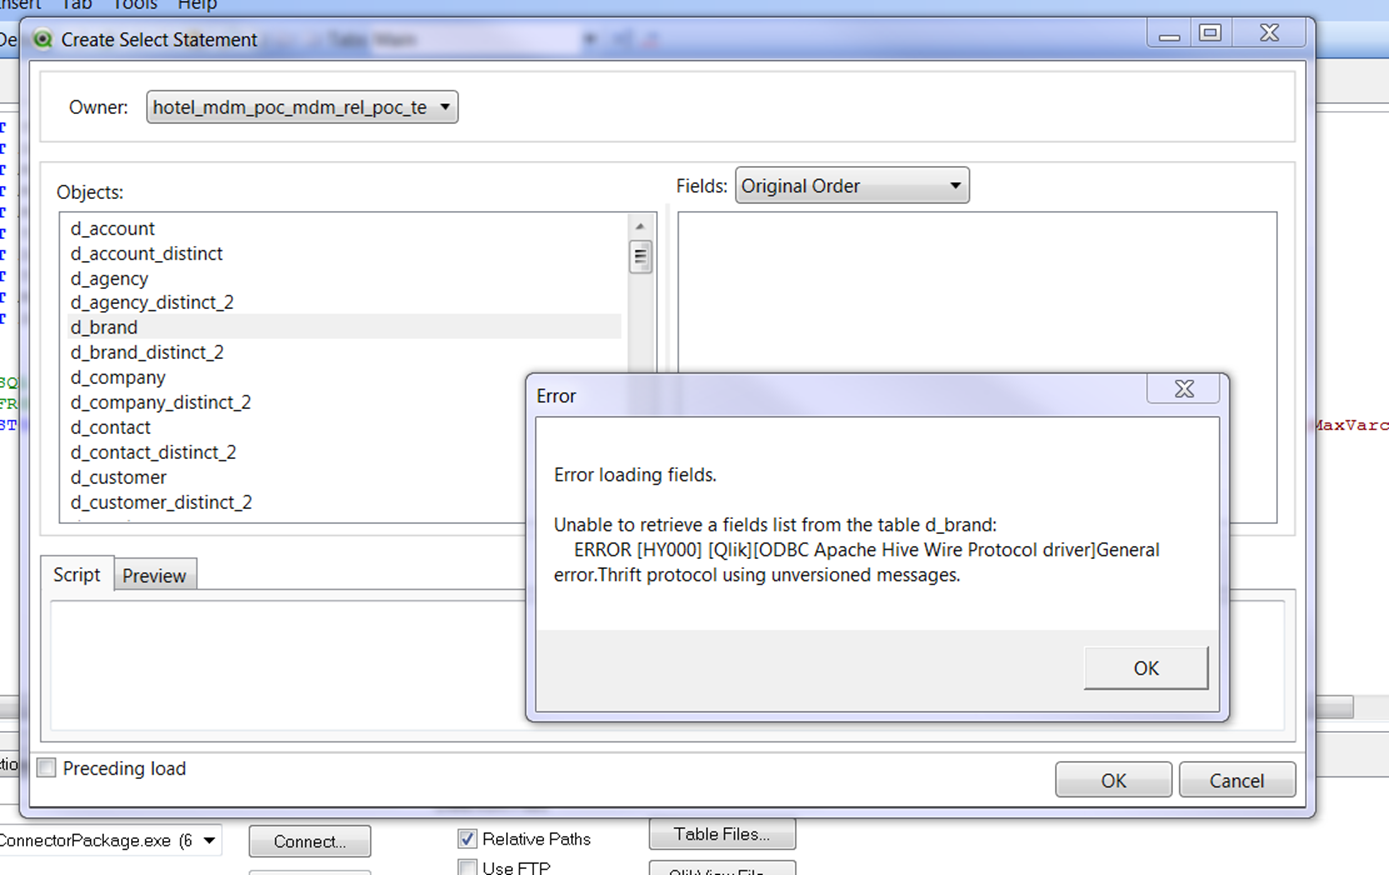Toggle the Use FTP checkbox
The image size is (1389, 875).
(467, 868)
